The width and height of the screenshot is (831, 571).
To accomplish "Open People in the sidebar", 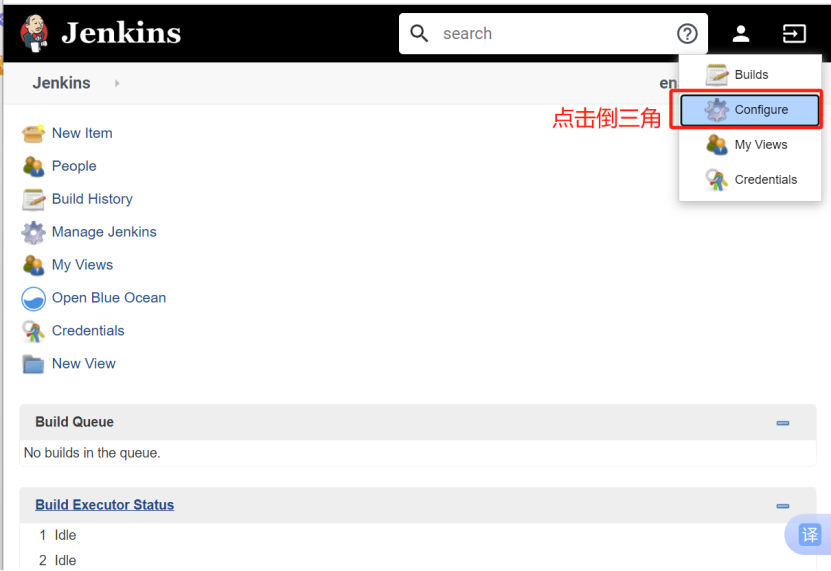I will click(x=74, y=166).
